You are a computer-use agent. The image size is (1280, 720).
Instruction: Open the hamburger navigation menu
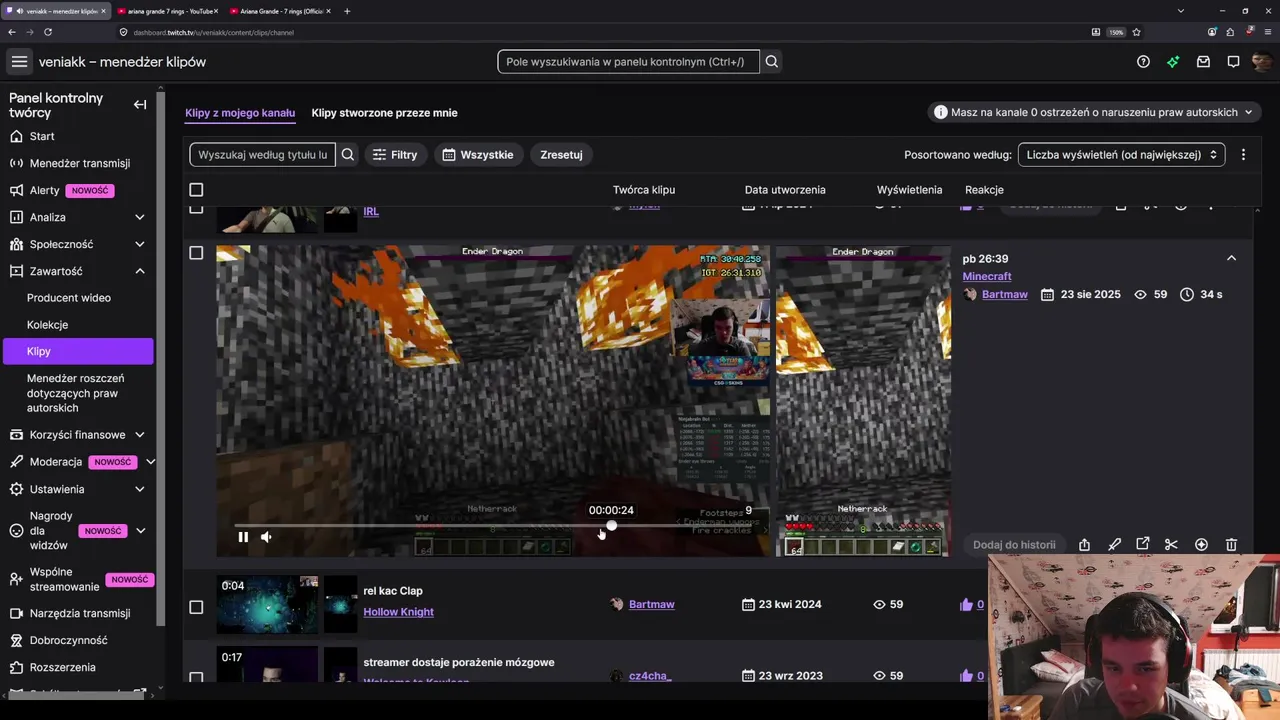click(x=19, y=62)
